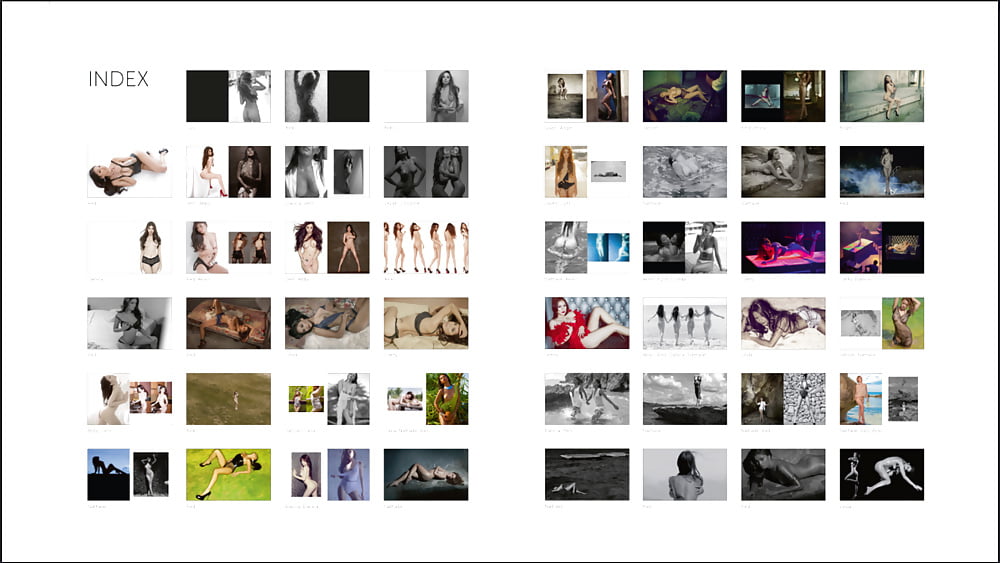Select the thumbnail with blank white left panel

[405, 96]
